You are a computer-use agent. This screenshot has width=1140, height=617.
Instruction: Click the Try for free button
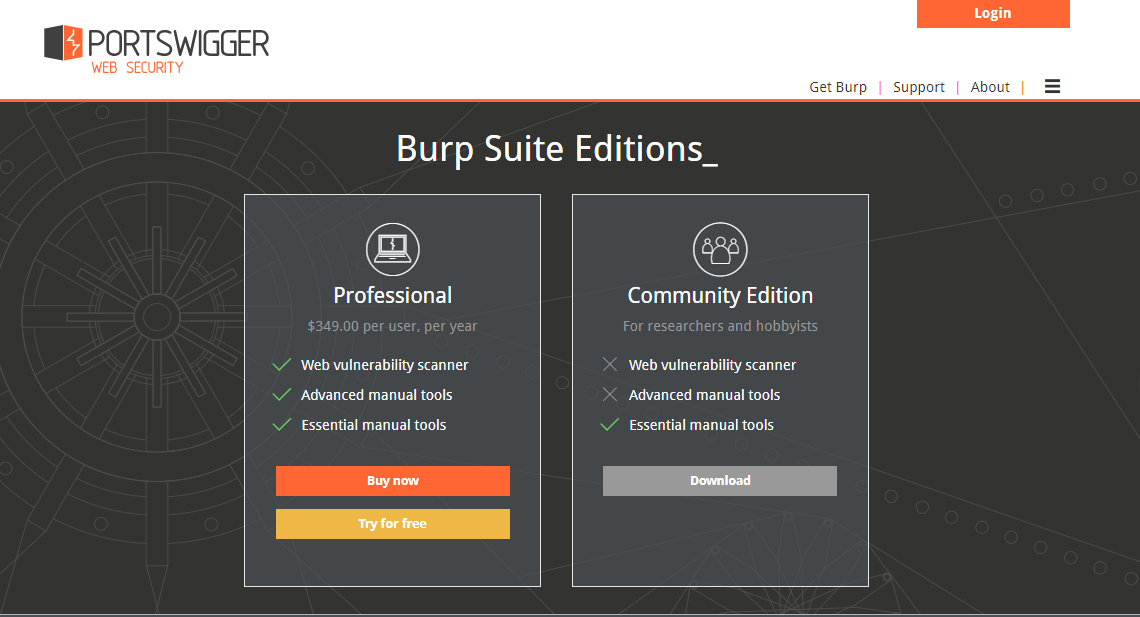tap(393, 524)
